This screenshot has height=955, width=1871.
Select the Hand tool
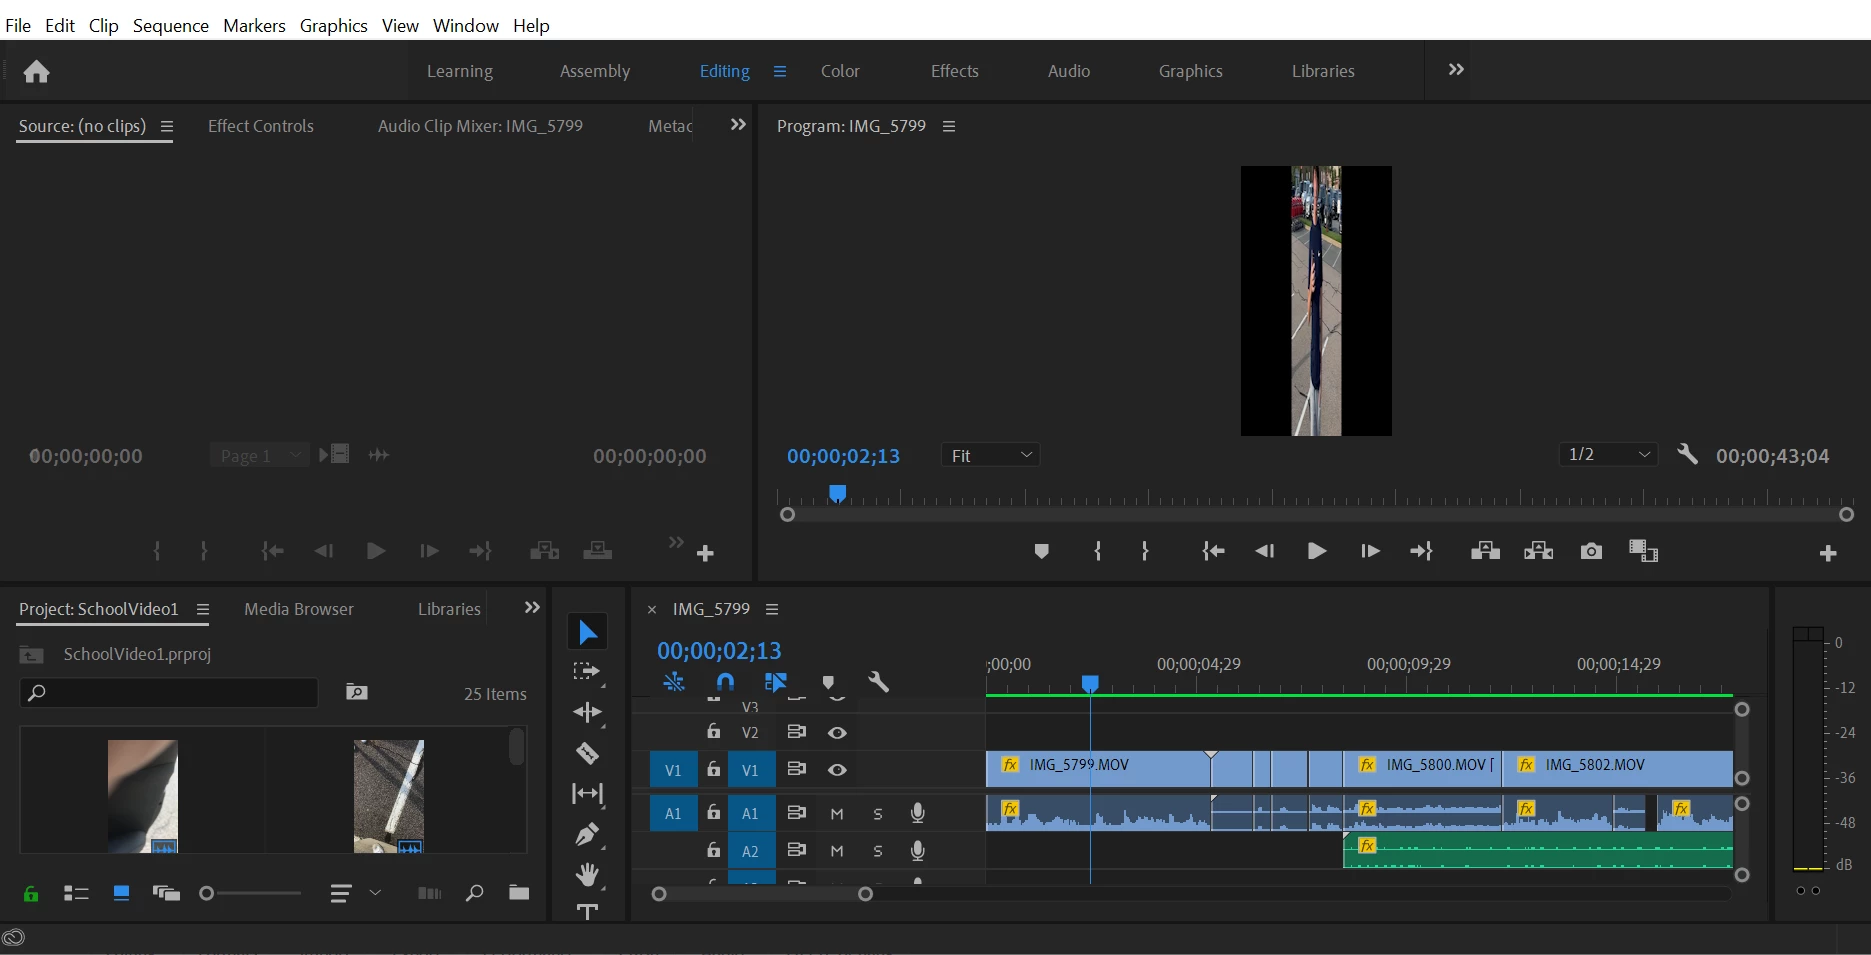[587, 875]
